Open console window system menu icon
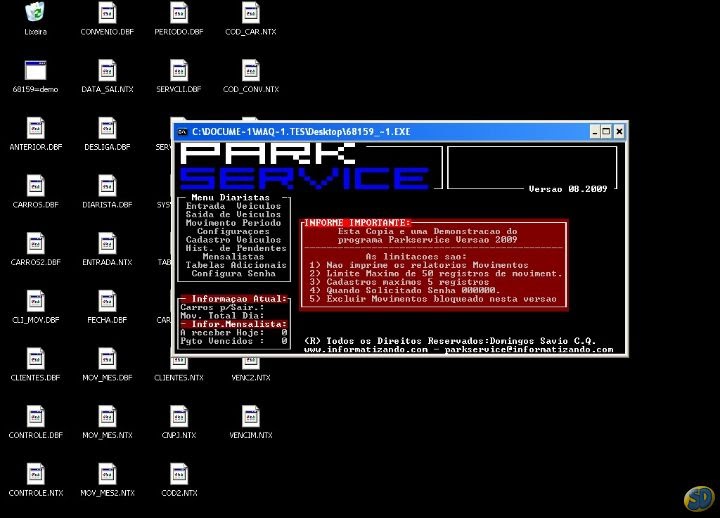 pyautogui.click(x=182, y=132)
